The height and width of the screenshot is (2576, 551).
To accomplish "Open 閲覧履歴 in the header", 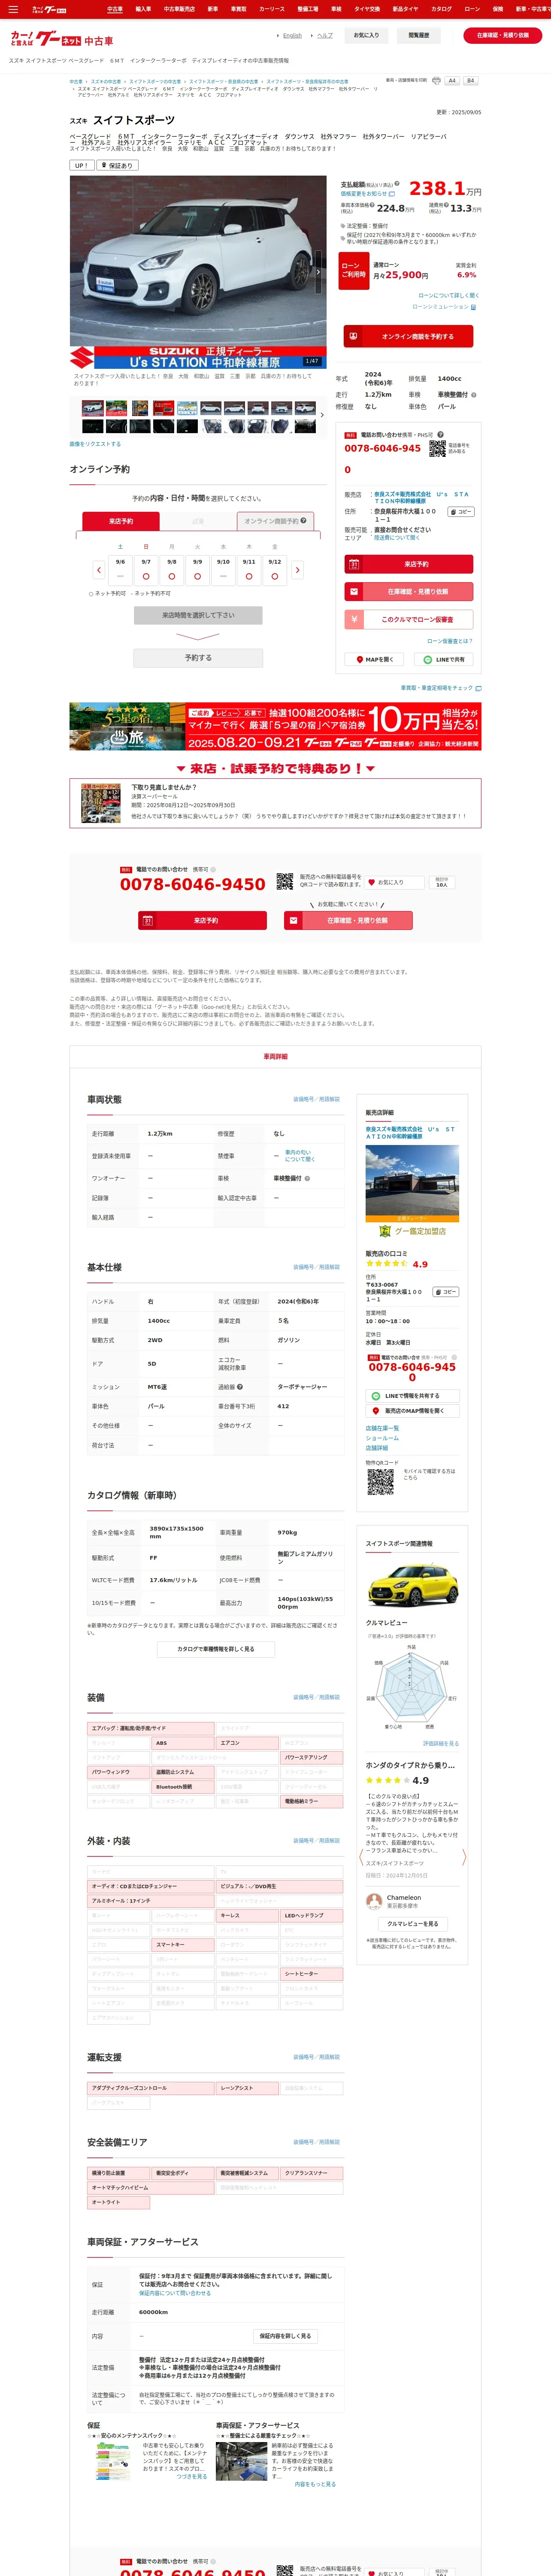I will point(419,35).
